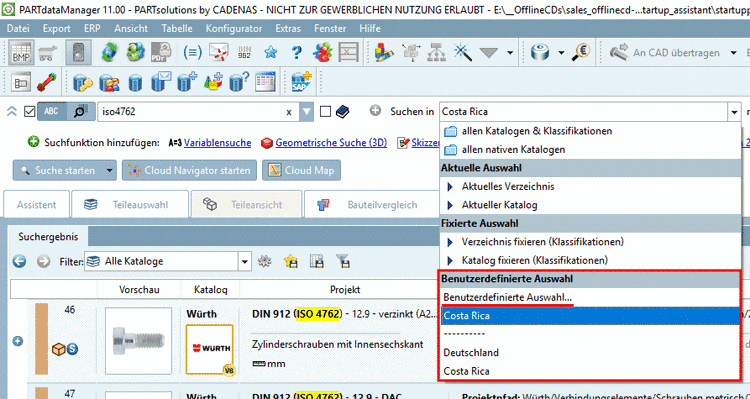The height and width of the screenshot is (399, 750).
Task: Switch to the Teileauswahl tab
Action: click(x=130, y=204)
